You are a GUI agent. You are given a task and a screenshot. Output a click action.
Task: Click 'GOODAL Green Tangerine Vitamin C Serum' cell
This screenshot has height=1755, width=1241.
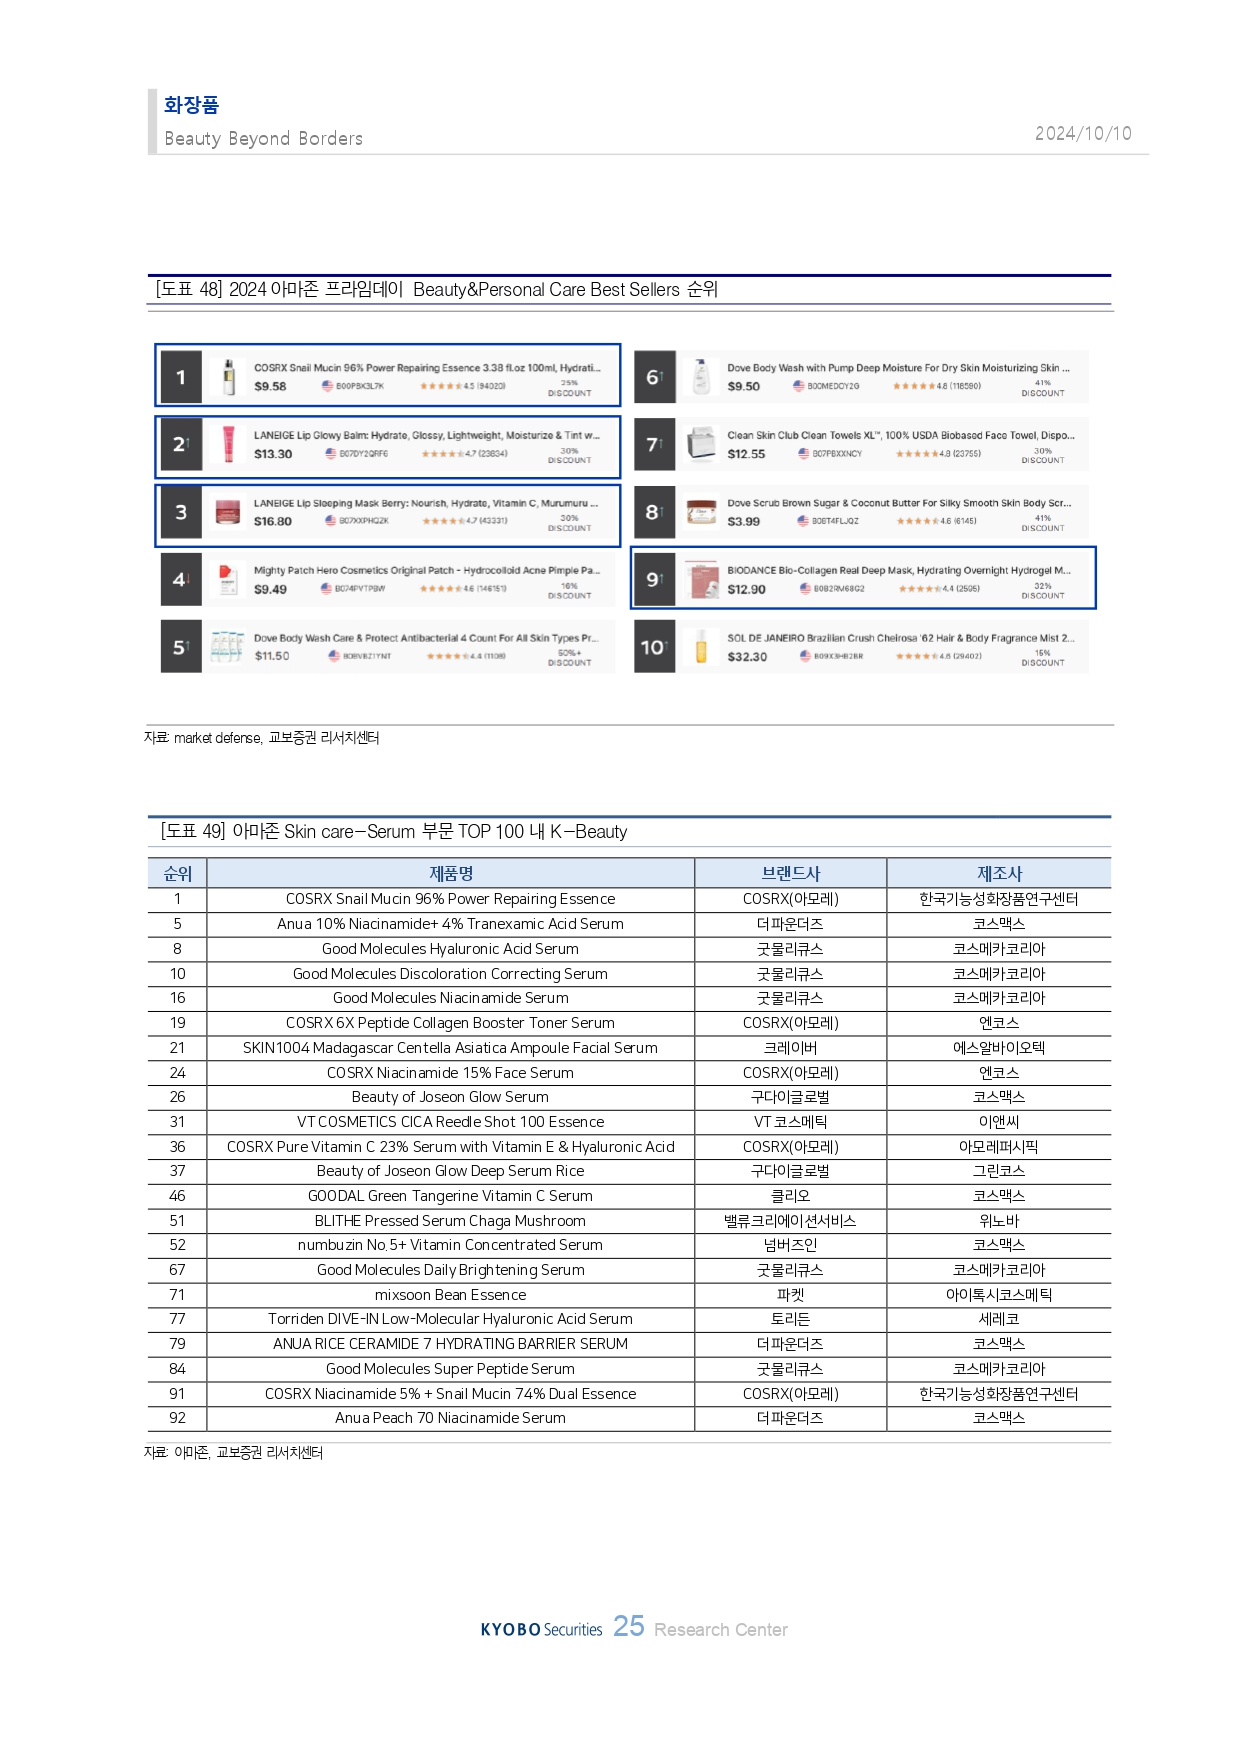(x=451, y=1196)
